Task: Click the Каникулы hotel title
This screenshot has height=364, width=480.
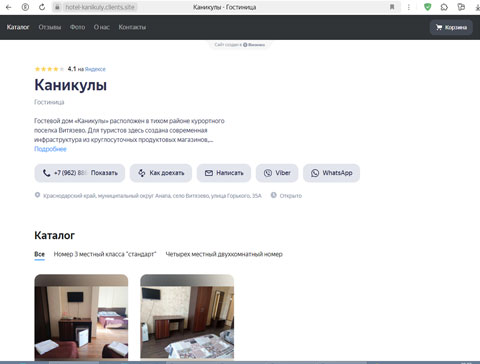Action: [71, 85]
